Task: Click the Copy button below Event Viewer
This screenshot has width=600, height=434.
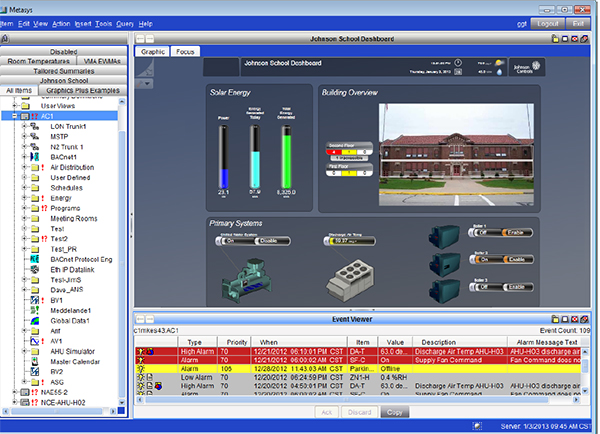Action: (395, 410)
